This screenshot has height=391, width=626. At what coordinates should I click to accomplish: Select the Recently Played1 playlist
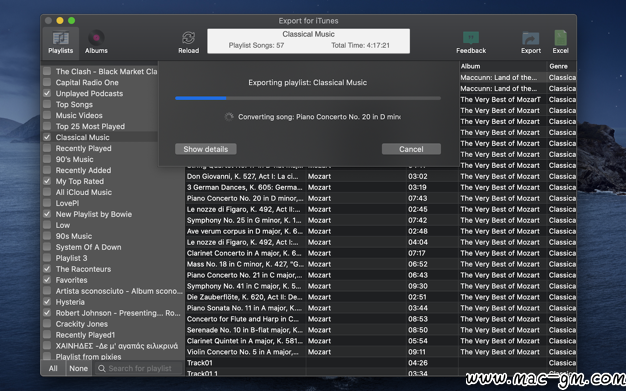(85, 335)
